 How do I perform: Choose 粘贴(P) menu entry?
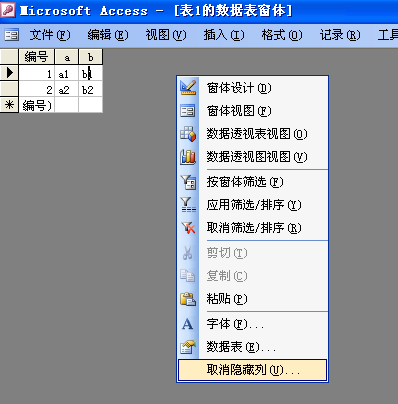pos(252,299)
